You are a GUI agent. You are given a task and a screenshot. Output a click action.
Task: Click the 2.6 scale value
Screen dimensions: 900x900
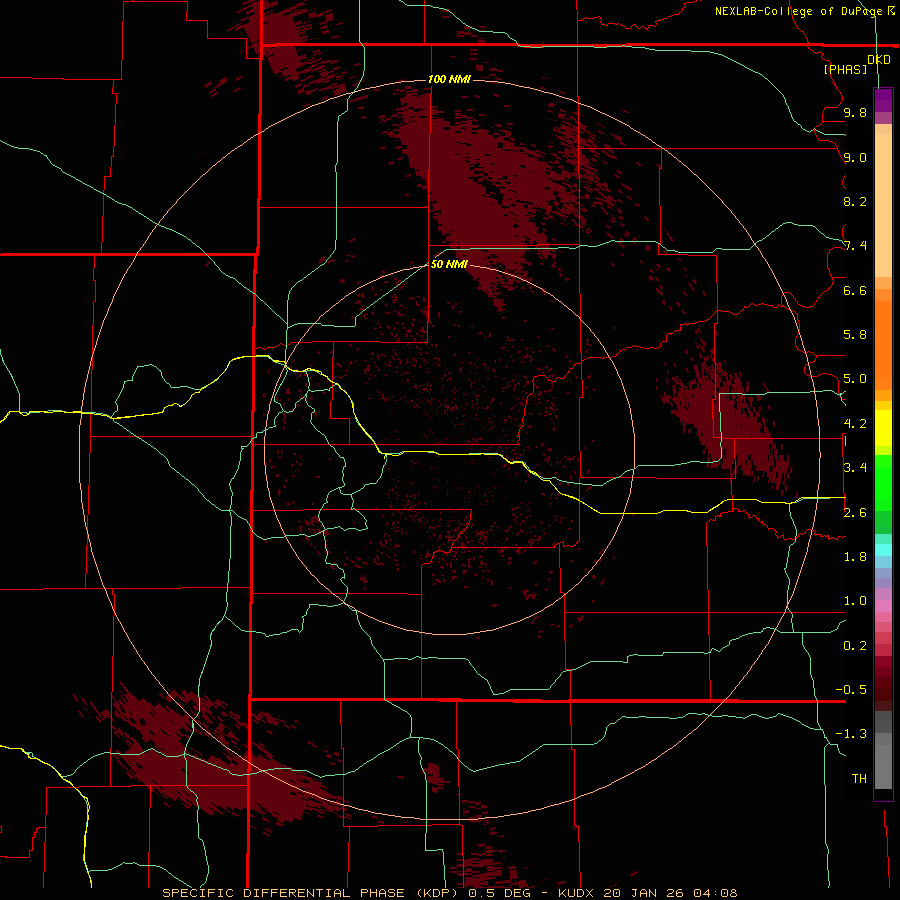[855, 513]
